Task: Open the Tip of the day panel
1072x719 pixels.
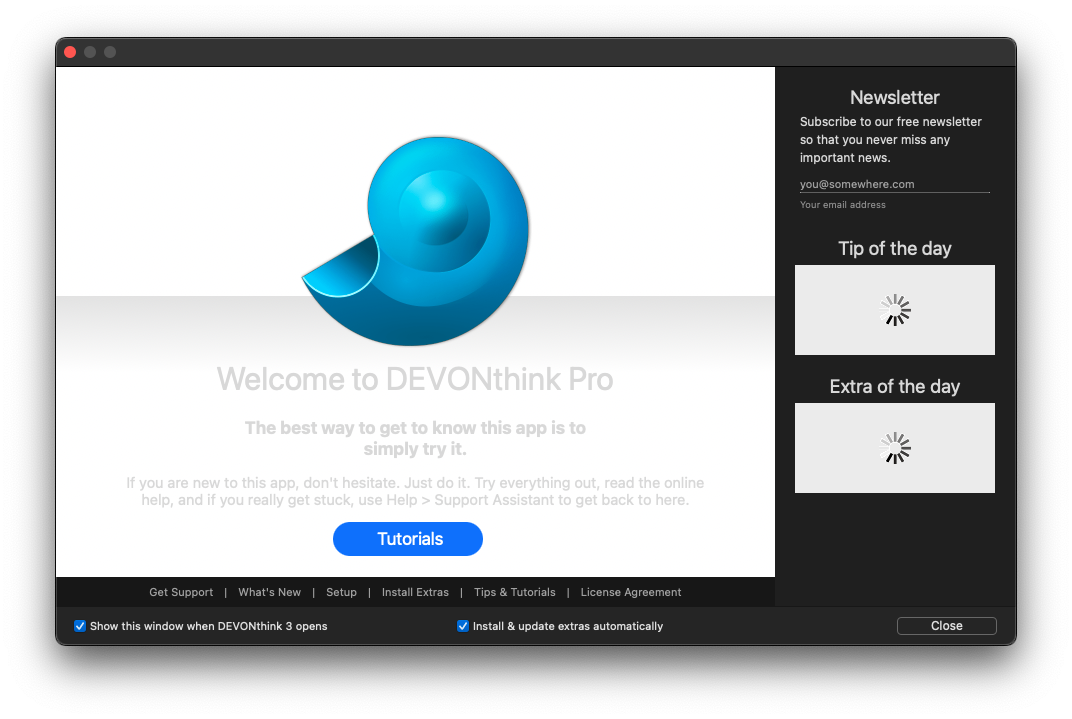Action: [894, 310]
